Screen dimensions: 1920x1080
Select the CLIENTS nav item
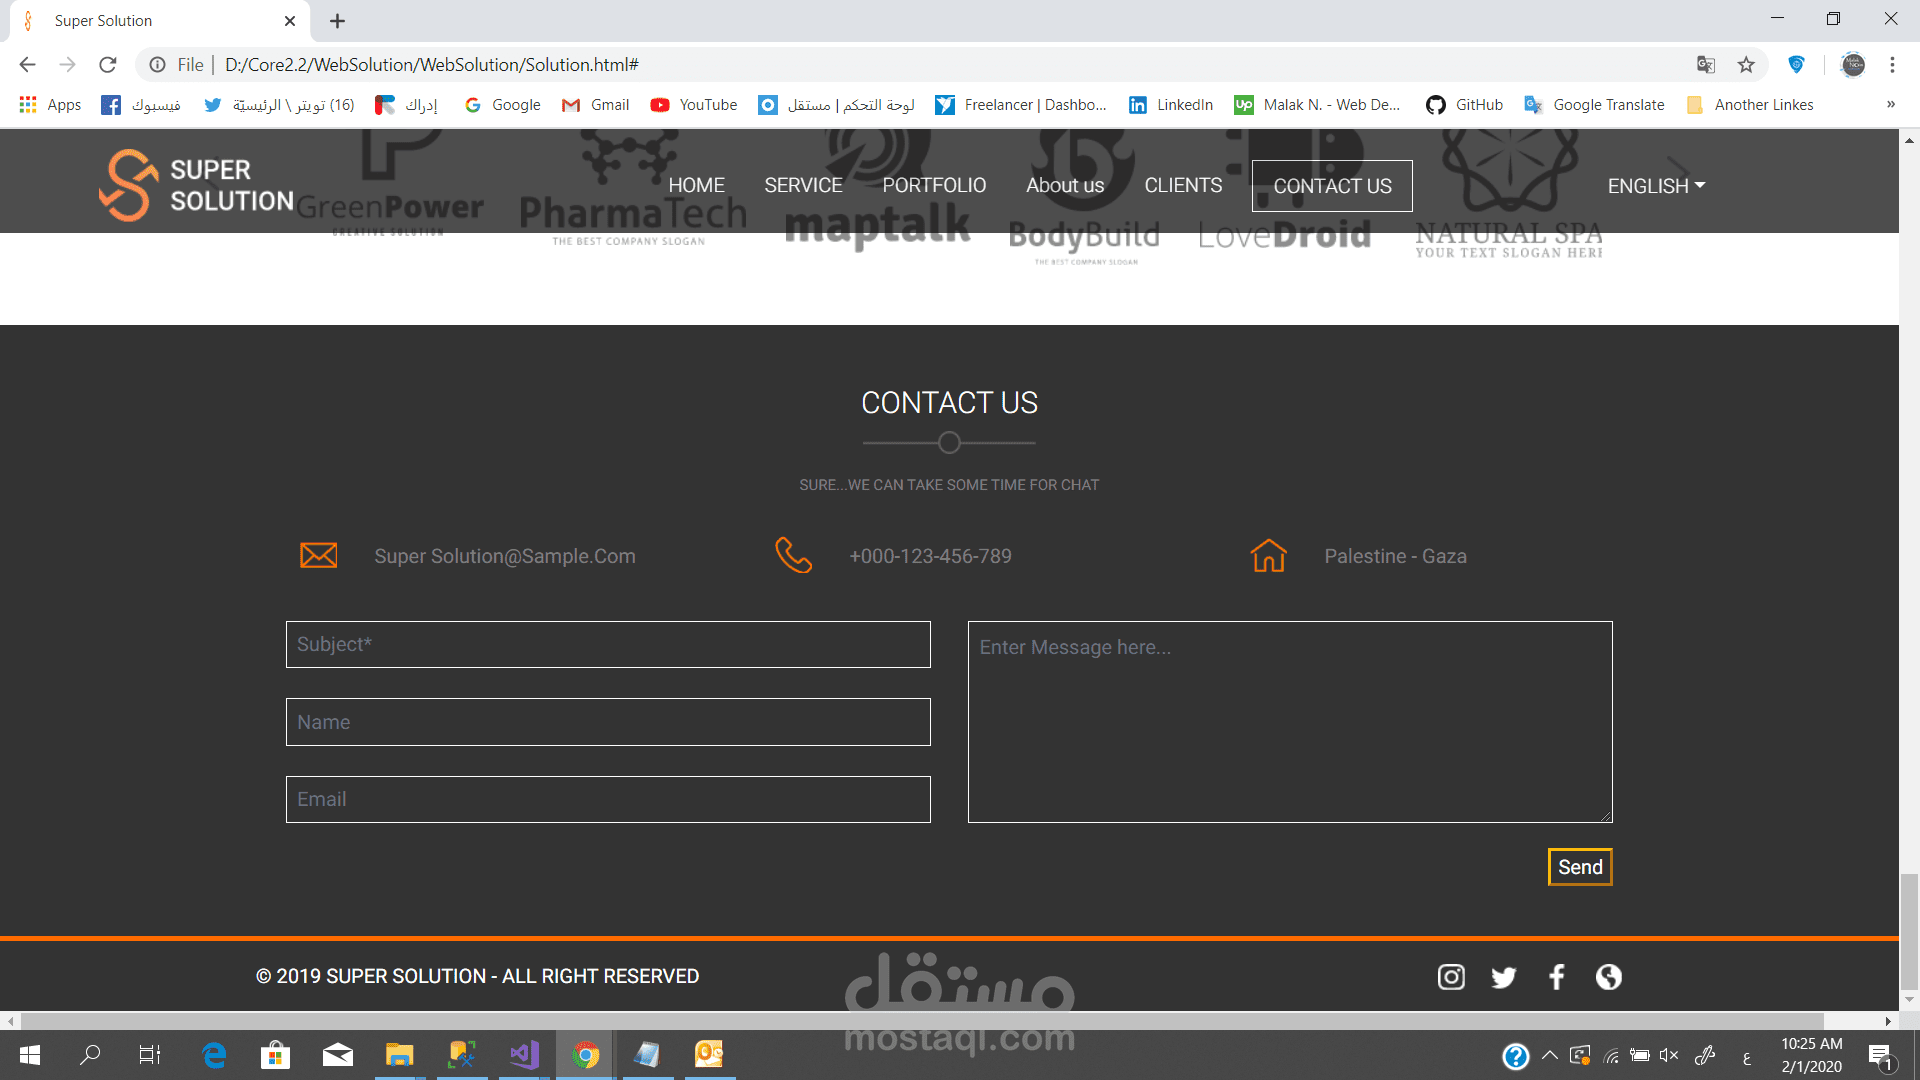pos(1183,185)
